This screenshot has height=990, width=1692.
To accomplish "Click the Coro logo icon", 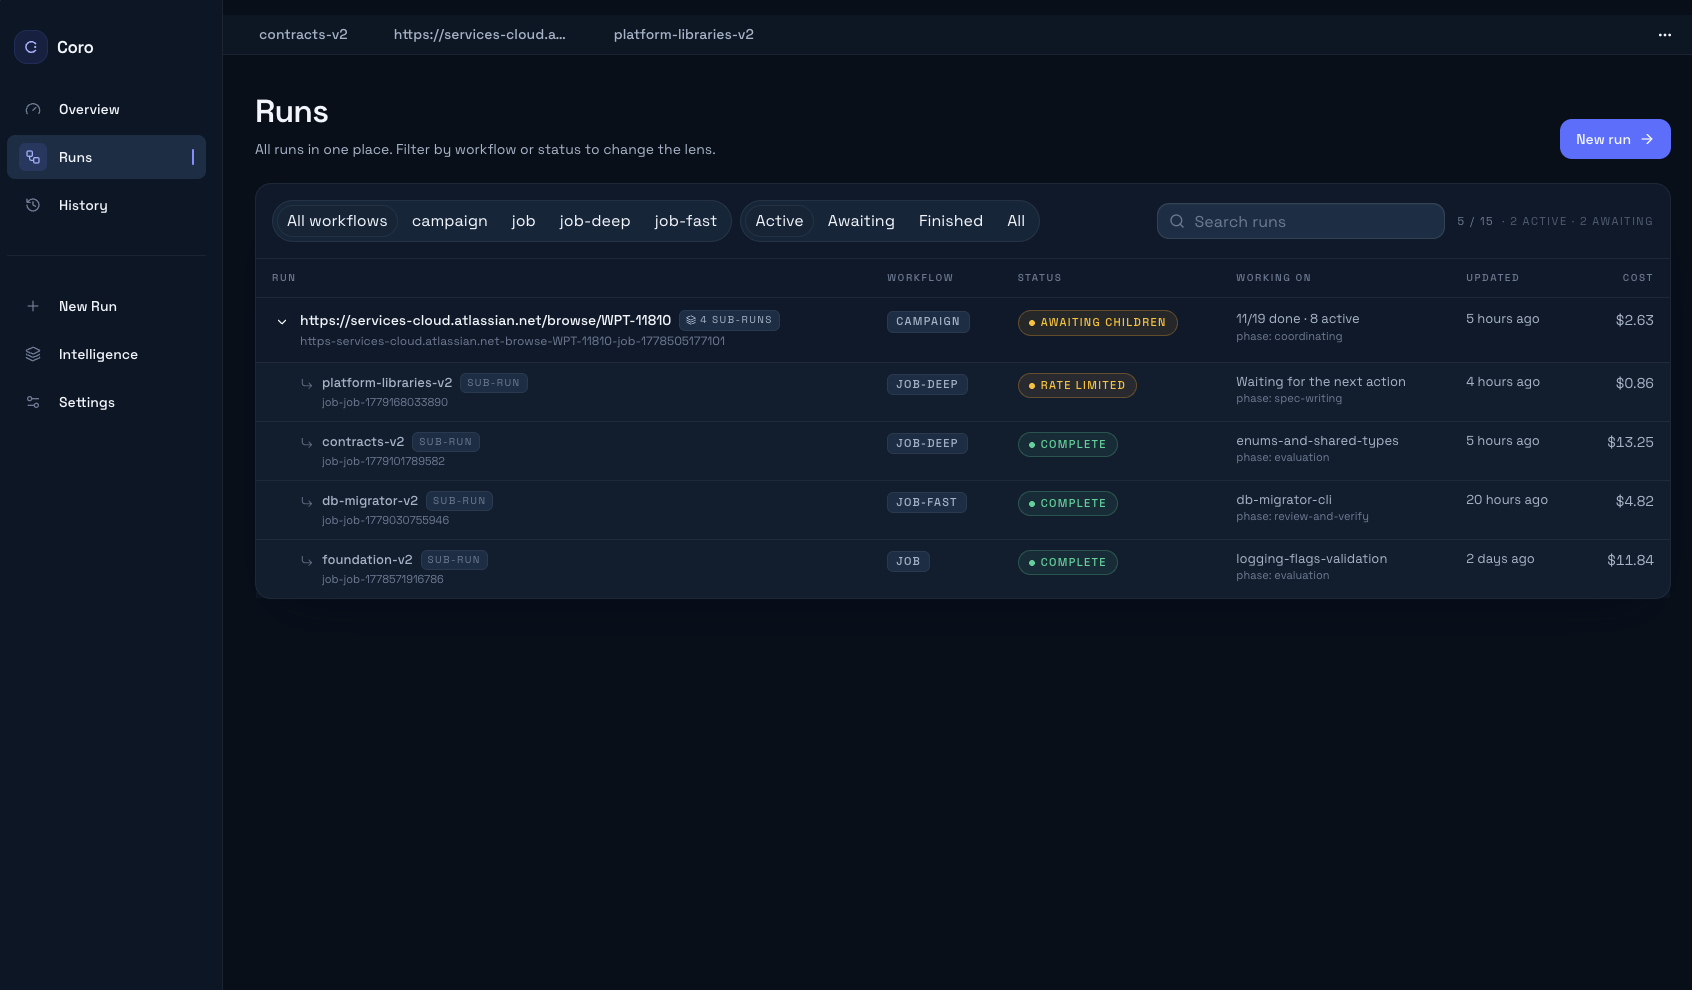I will [x=31, y=47].
